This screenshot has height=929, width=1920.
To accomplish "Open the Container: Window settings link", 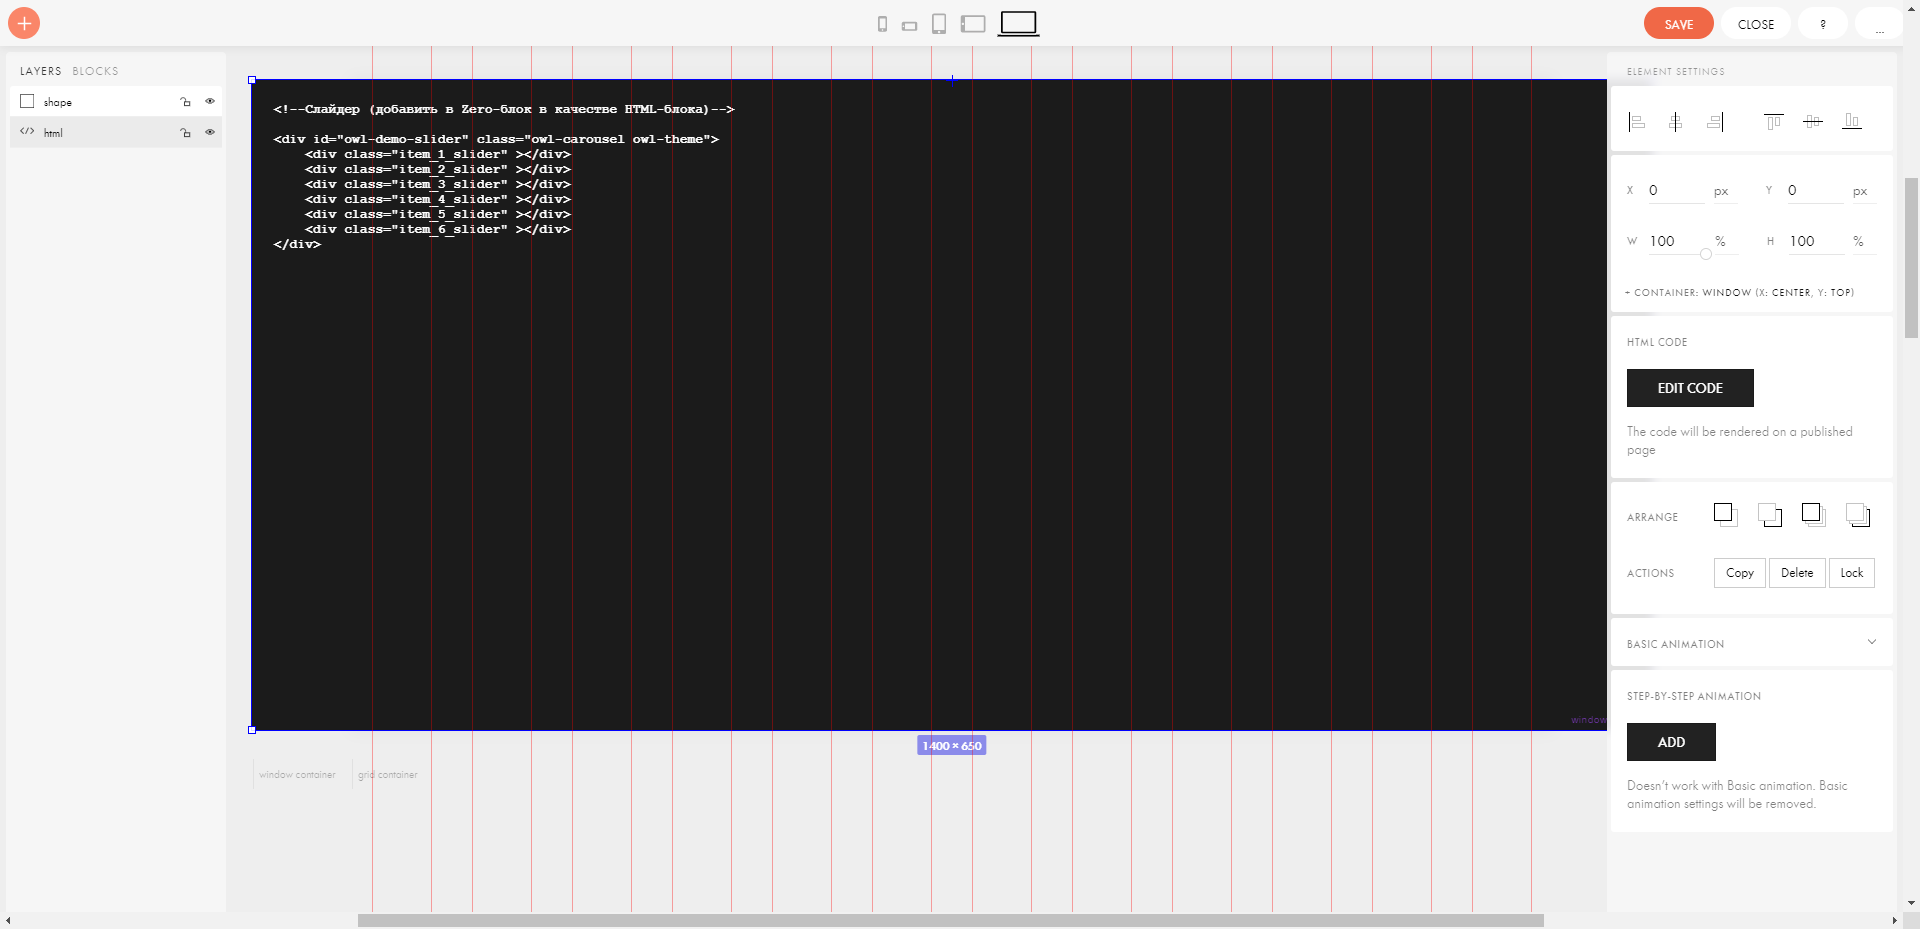I will [x=1739, y=293].
